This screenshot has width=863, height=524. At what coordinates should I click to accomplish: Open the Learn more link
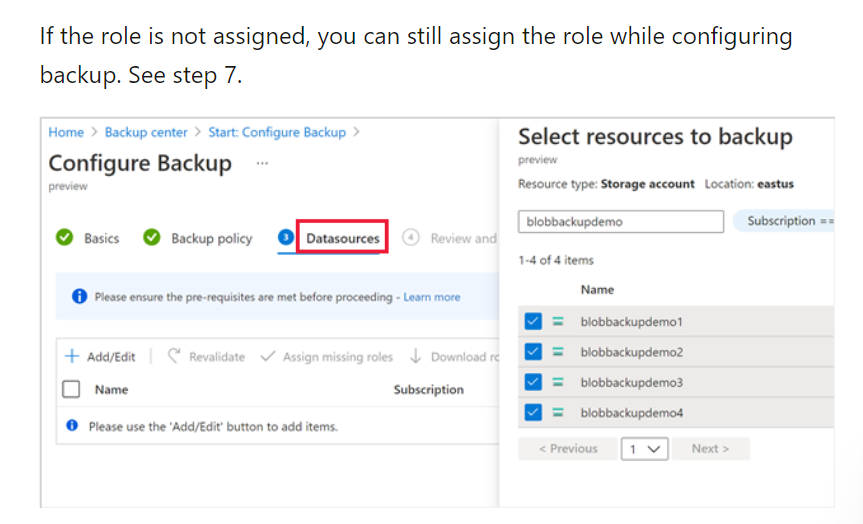(432, 297)
